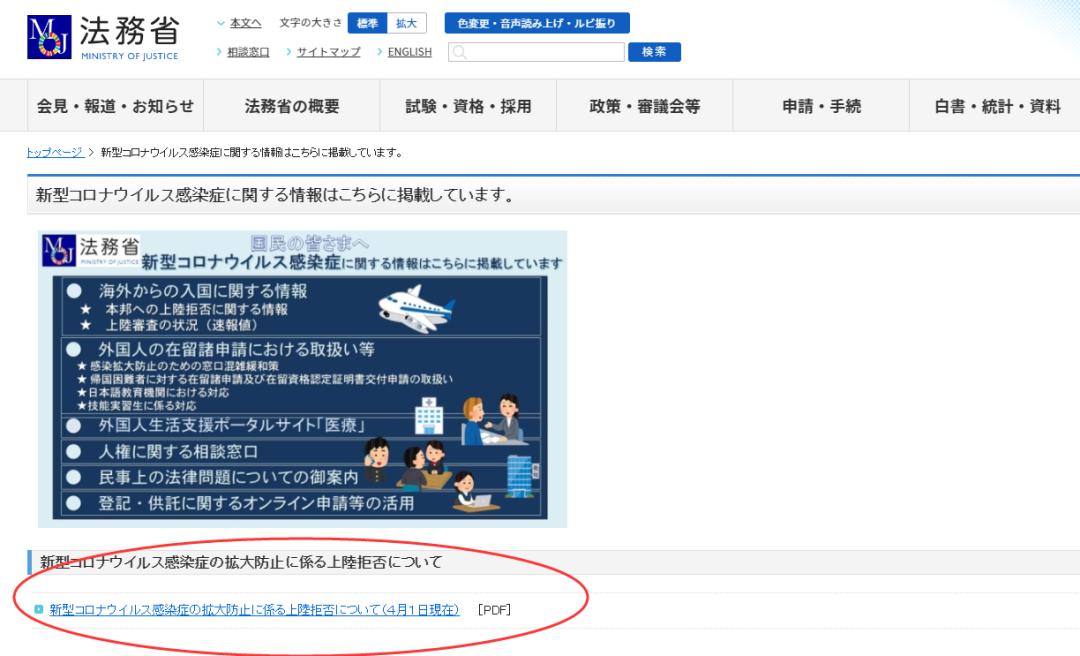Open 色変更・音声読み上げ・ルビ振り options

[537, 23]
